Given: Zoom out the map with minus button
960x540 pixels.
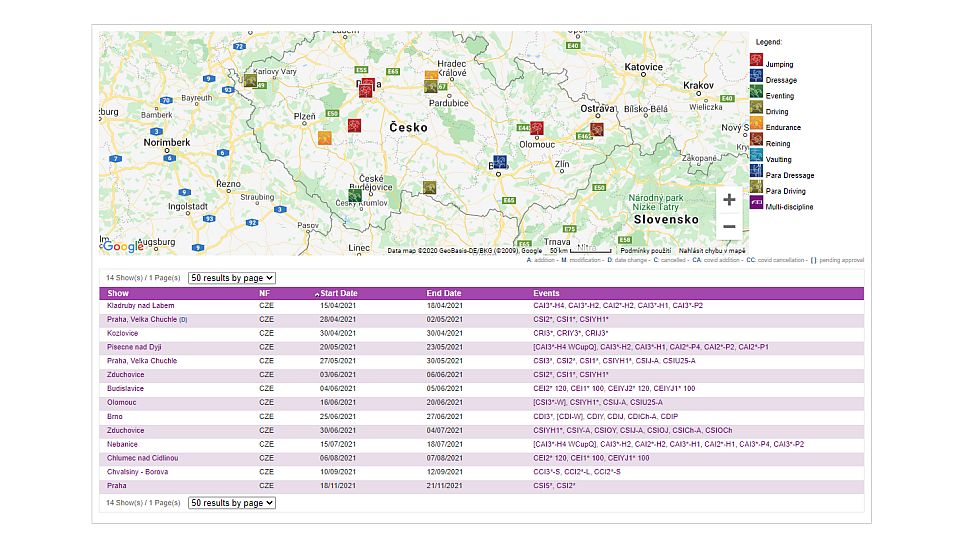Looking at the screenshot, I should point(729,227).
